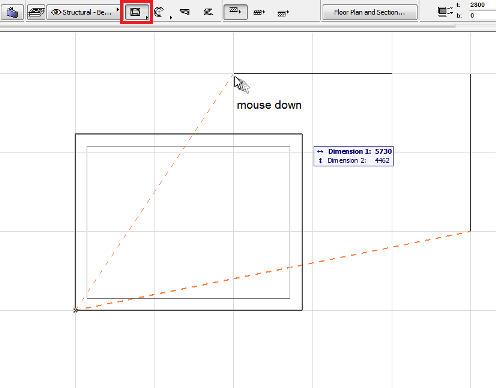Select the curved wall geometry method

coord(159,12)
